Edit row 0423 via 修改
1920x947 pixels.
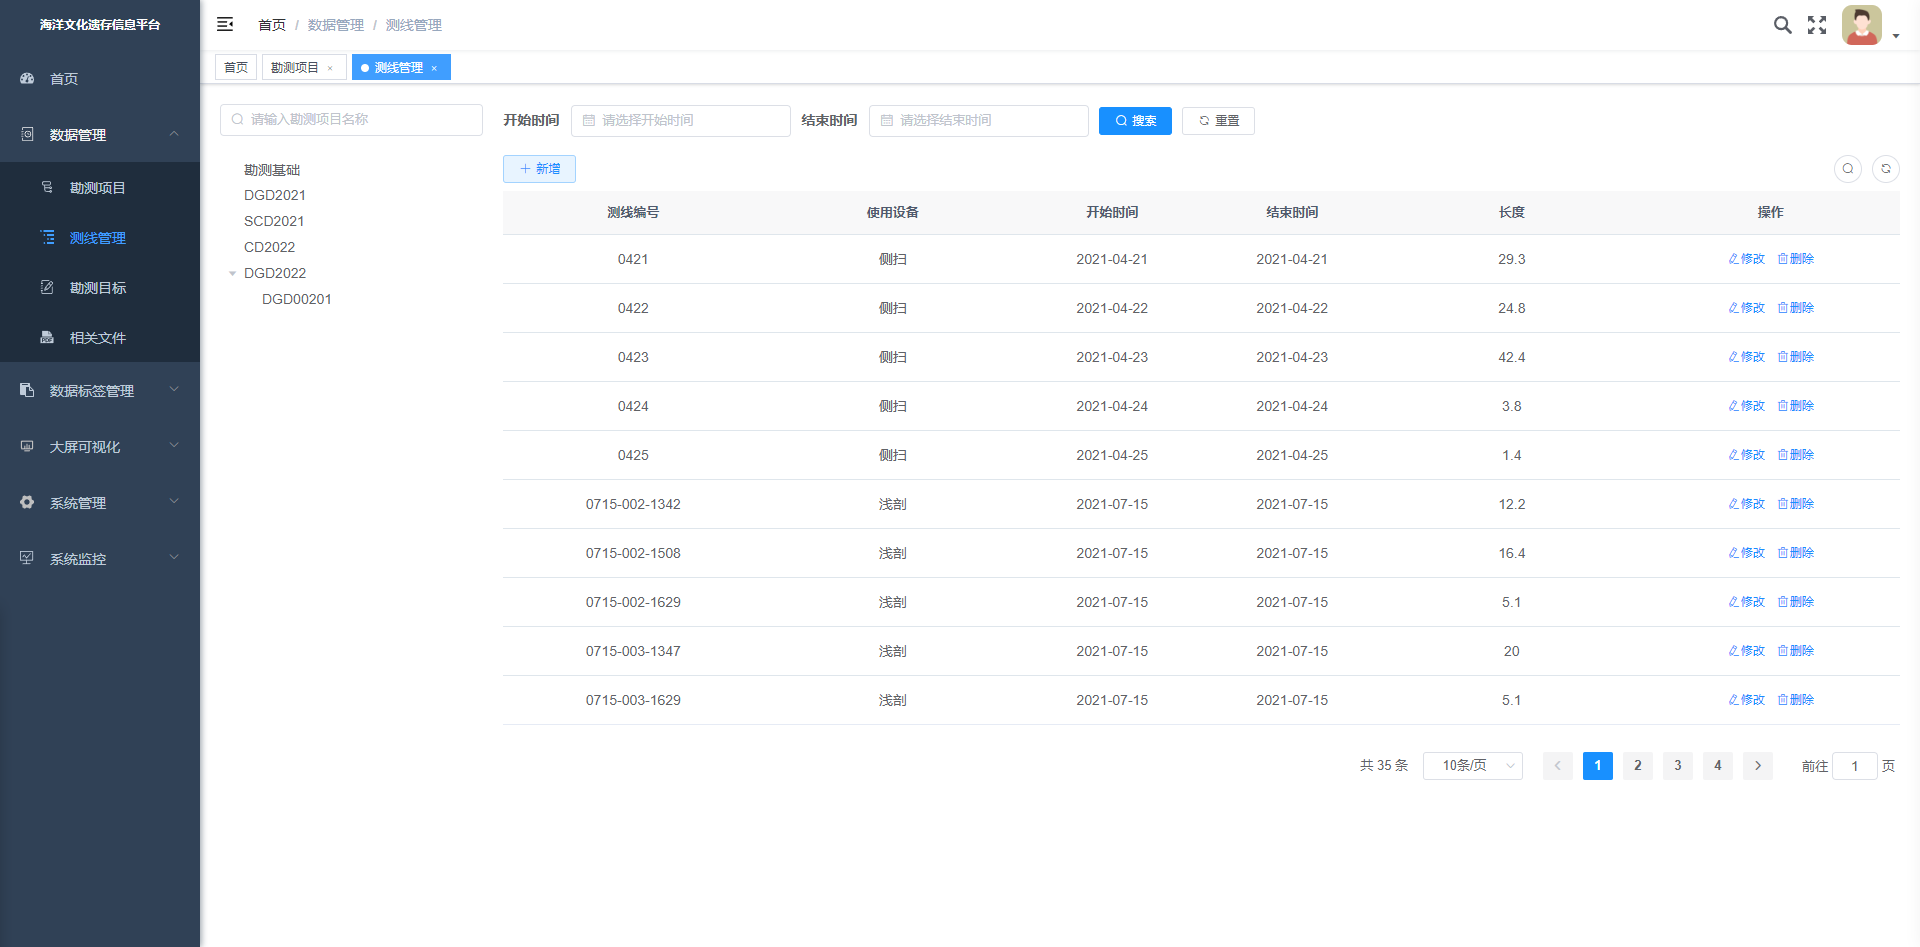click(1747, 357)
